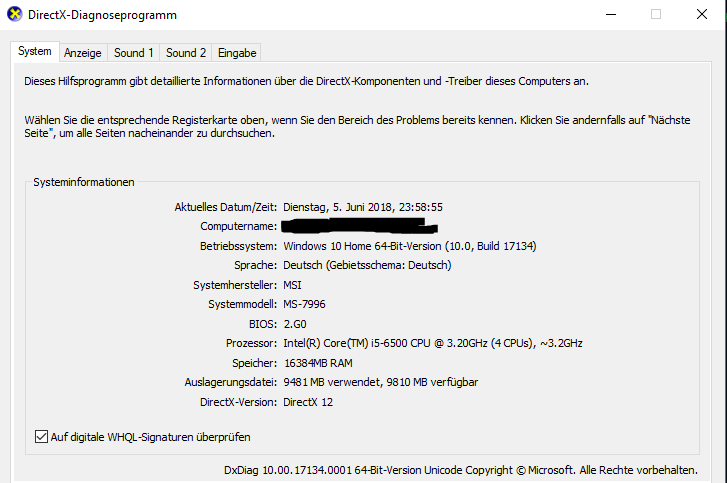Click the BIOS value 2.G0
727x483 pixels.
click(x=295, y=324)
